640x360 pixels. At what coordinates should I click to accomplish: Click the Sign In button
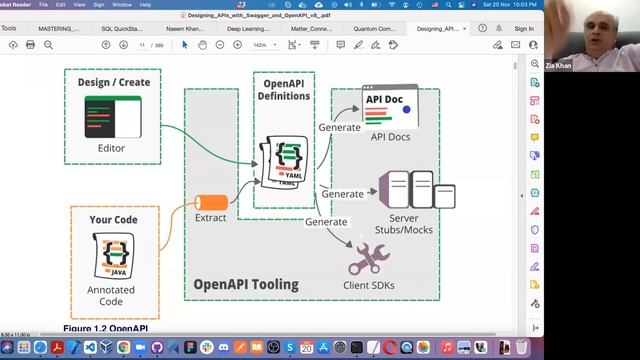(x=524, y=29)
